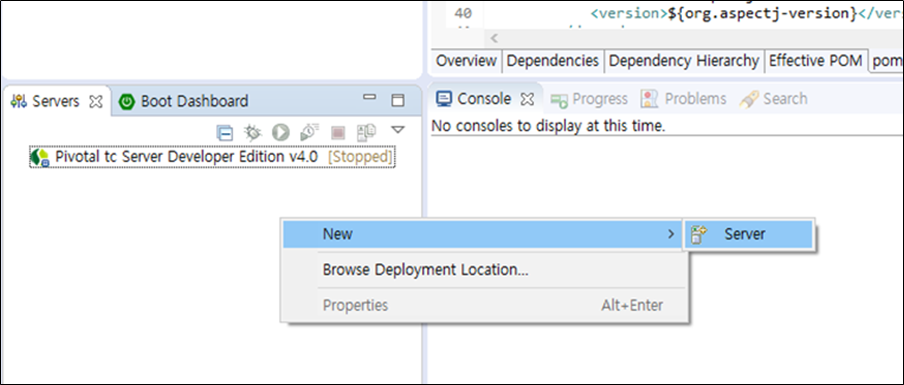The height and width of the screenshot is (385, 904).
Task: Collapse all servers in Servers view
Action: (224, 133)
